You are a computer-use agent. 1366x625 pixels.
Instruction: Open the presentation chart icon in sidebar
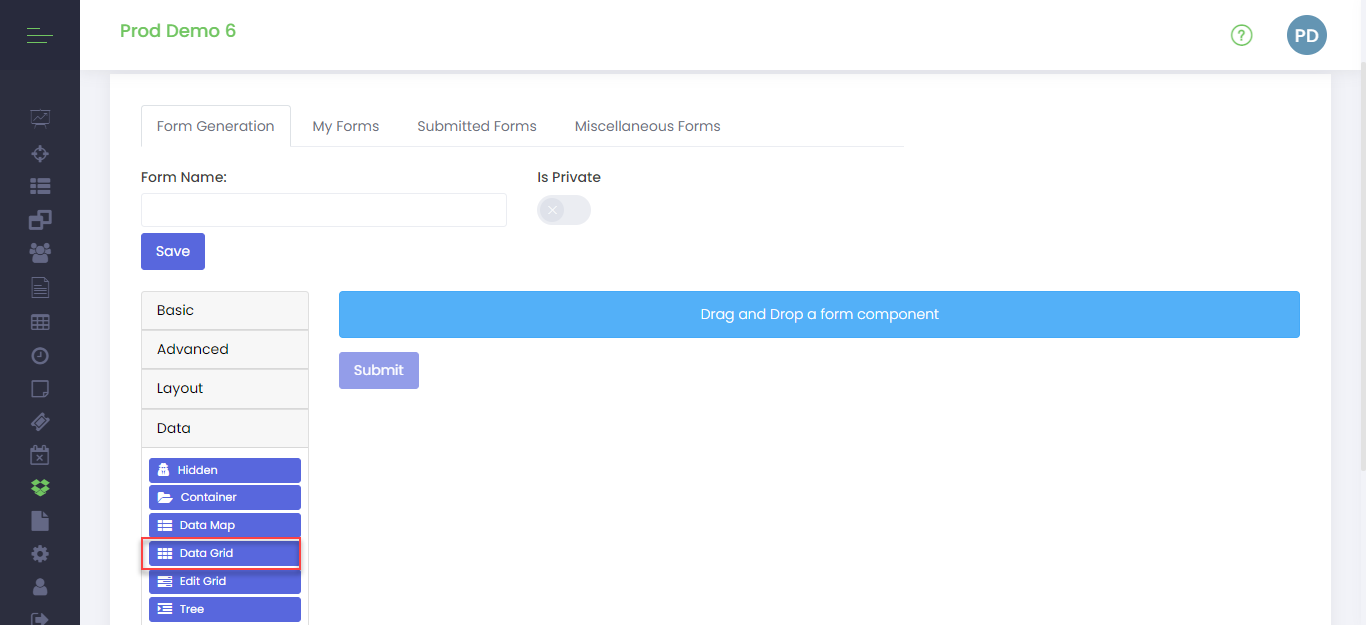point(40,119)
